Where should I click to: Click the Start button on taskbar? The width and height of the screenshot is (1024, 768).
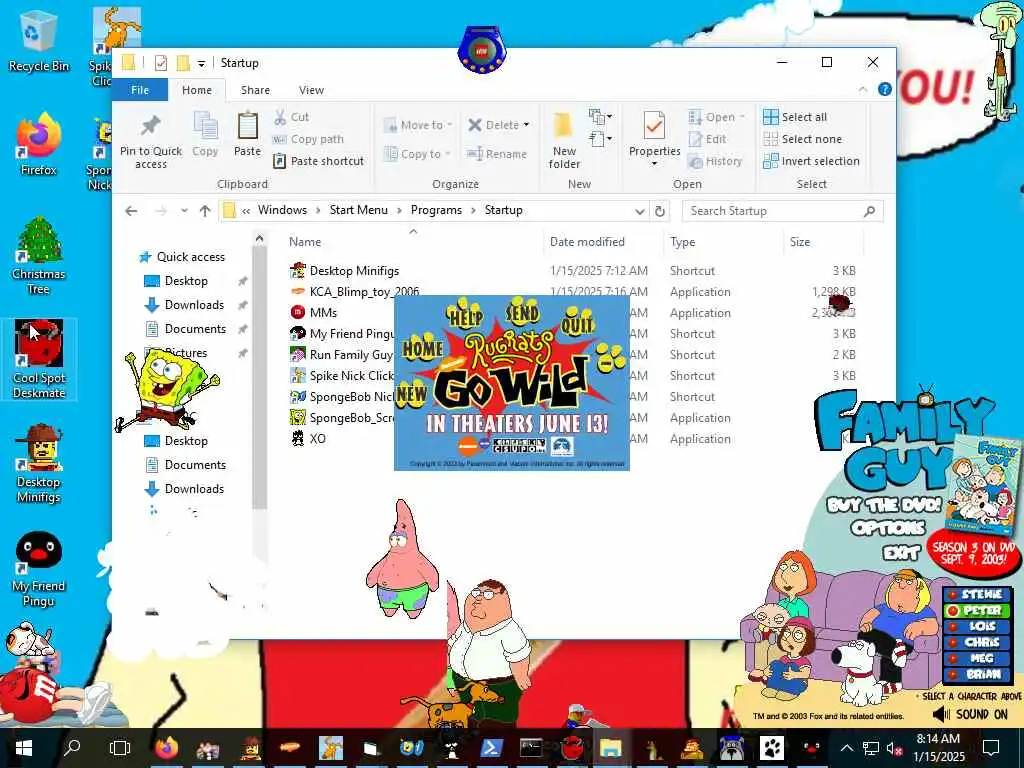click(24, 748)
